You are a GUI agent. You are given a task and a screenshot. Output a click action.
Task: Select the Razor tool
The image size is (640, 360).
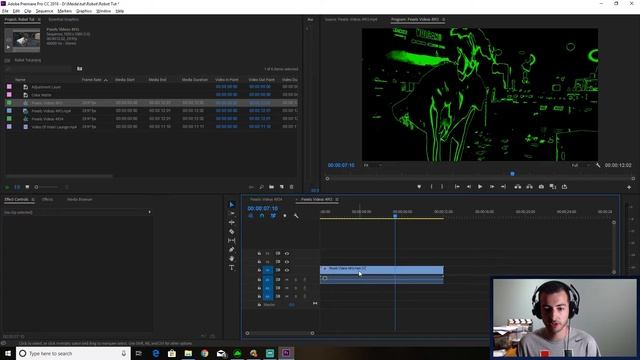pos(232,231)
